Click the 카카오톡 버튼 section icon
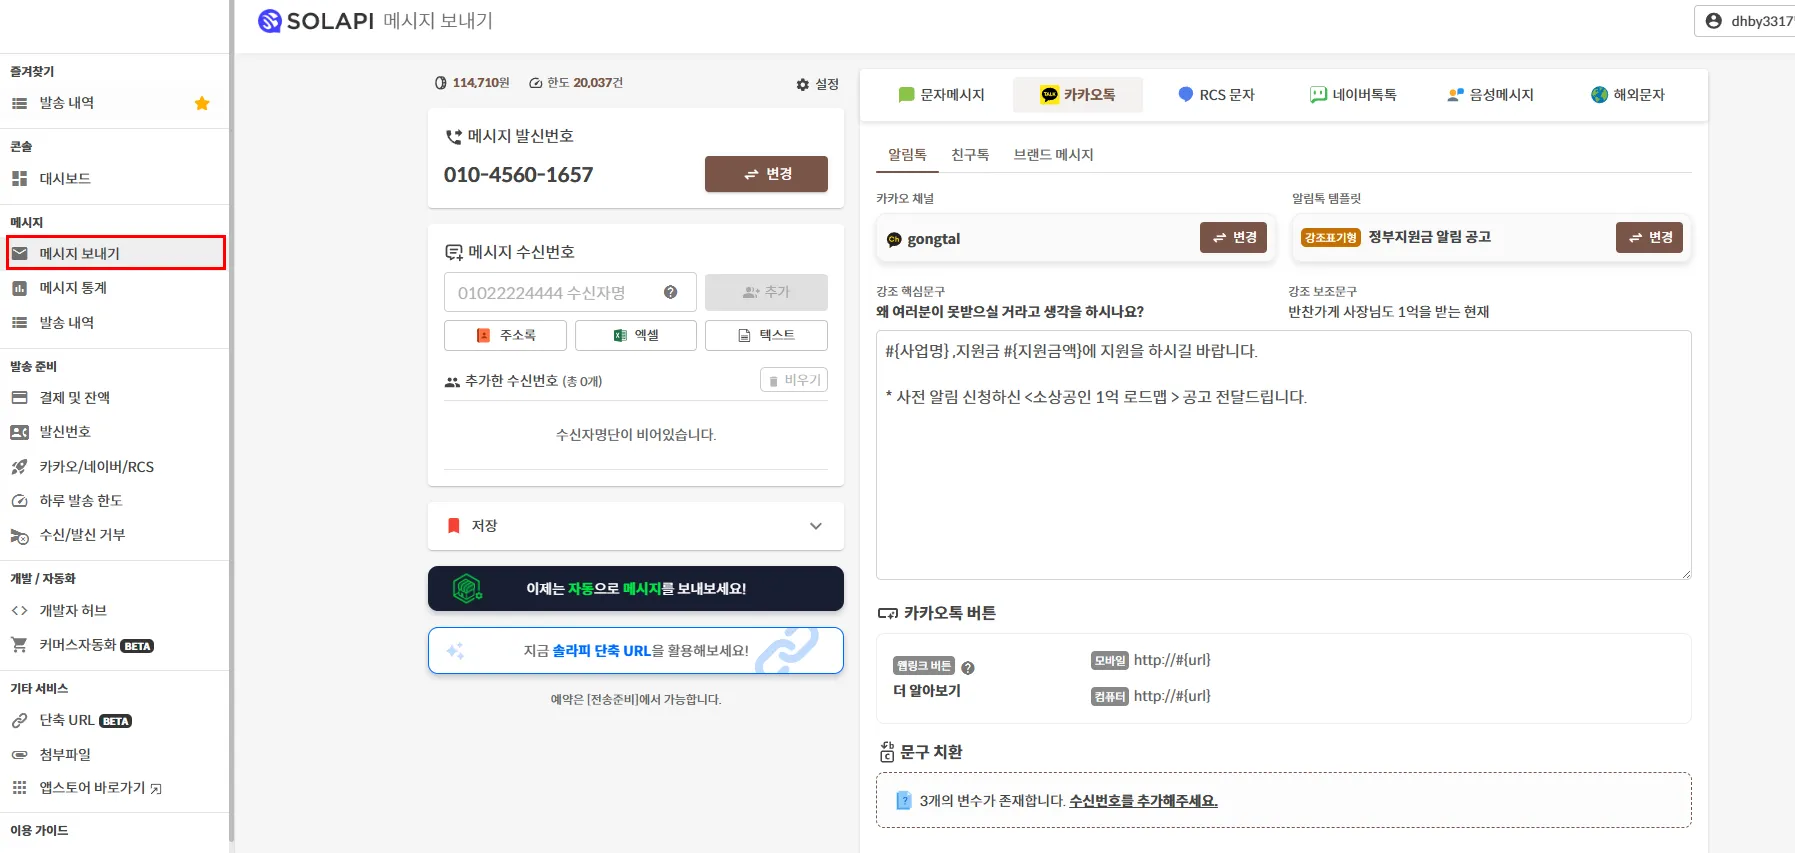The height and width of the screenshot is (853, 1795). pyautogui.click(x=887, y=614)
